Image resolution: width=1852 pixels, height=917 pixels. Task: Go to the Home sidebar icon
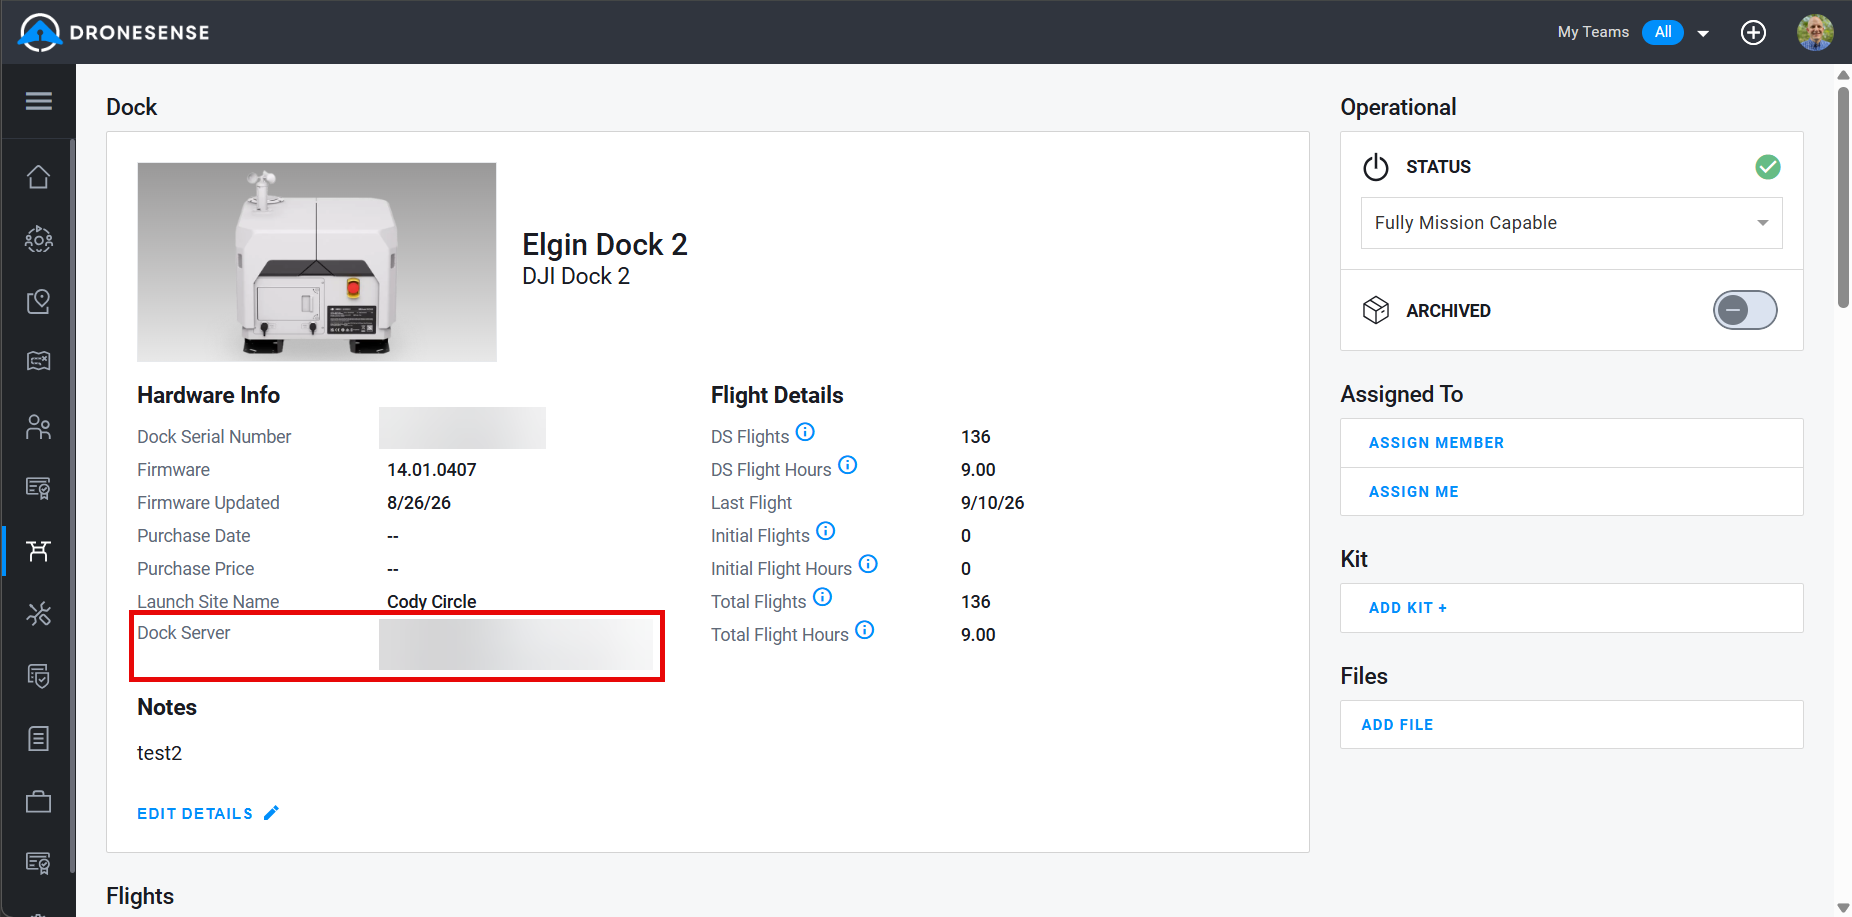click(38, 176)
